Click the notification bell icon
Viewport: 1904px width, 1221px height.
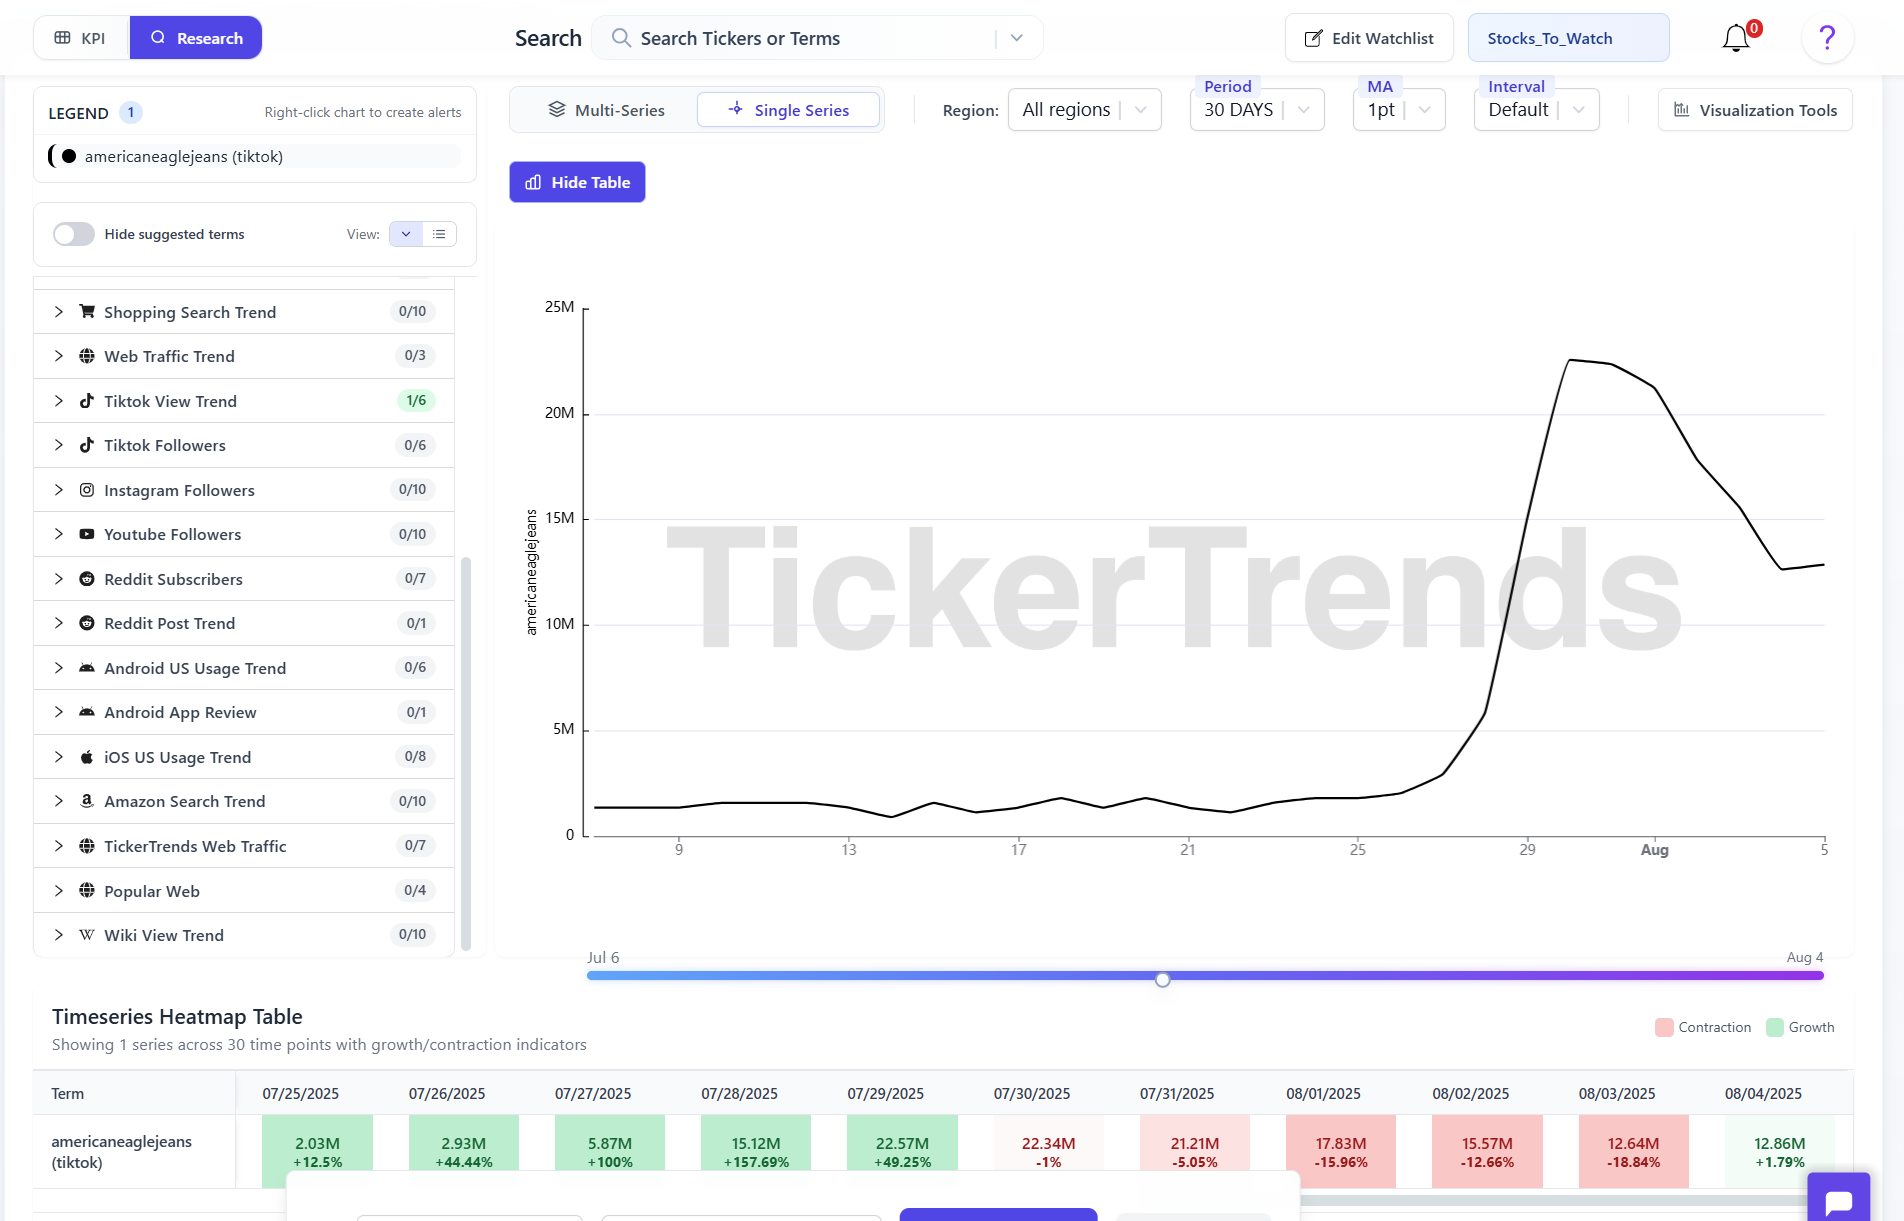tap(1736, 38)
